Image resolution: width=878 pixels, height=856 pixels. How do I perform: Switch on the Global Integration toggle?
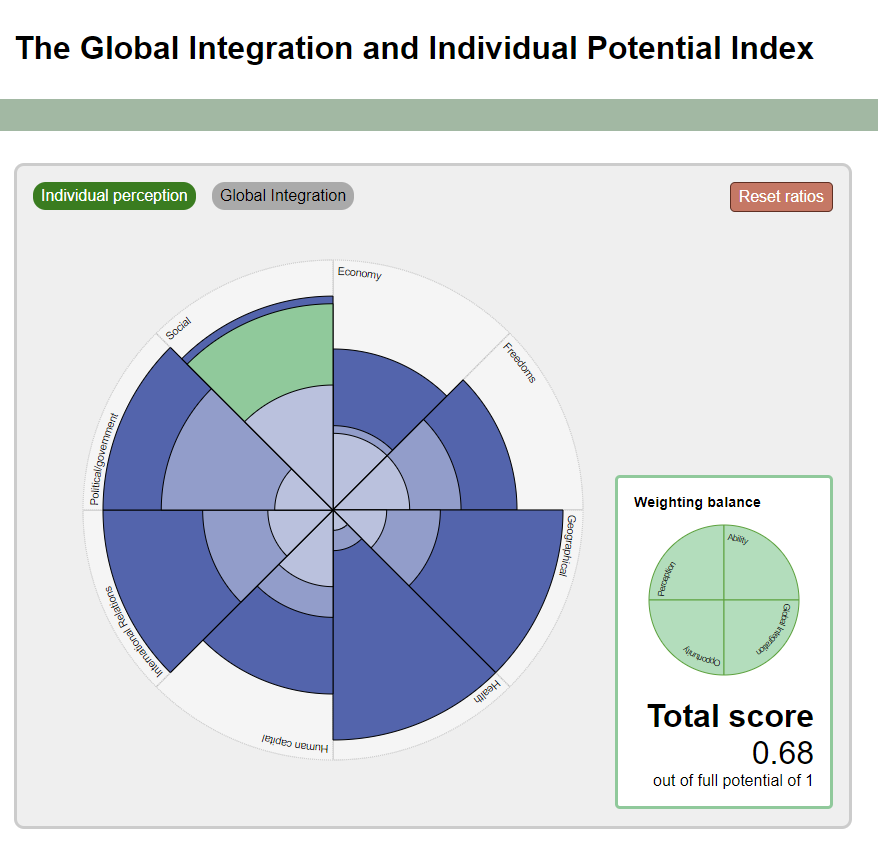point(283,196)
